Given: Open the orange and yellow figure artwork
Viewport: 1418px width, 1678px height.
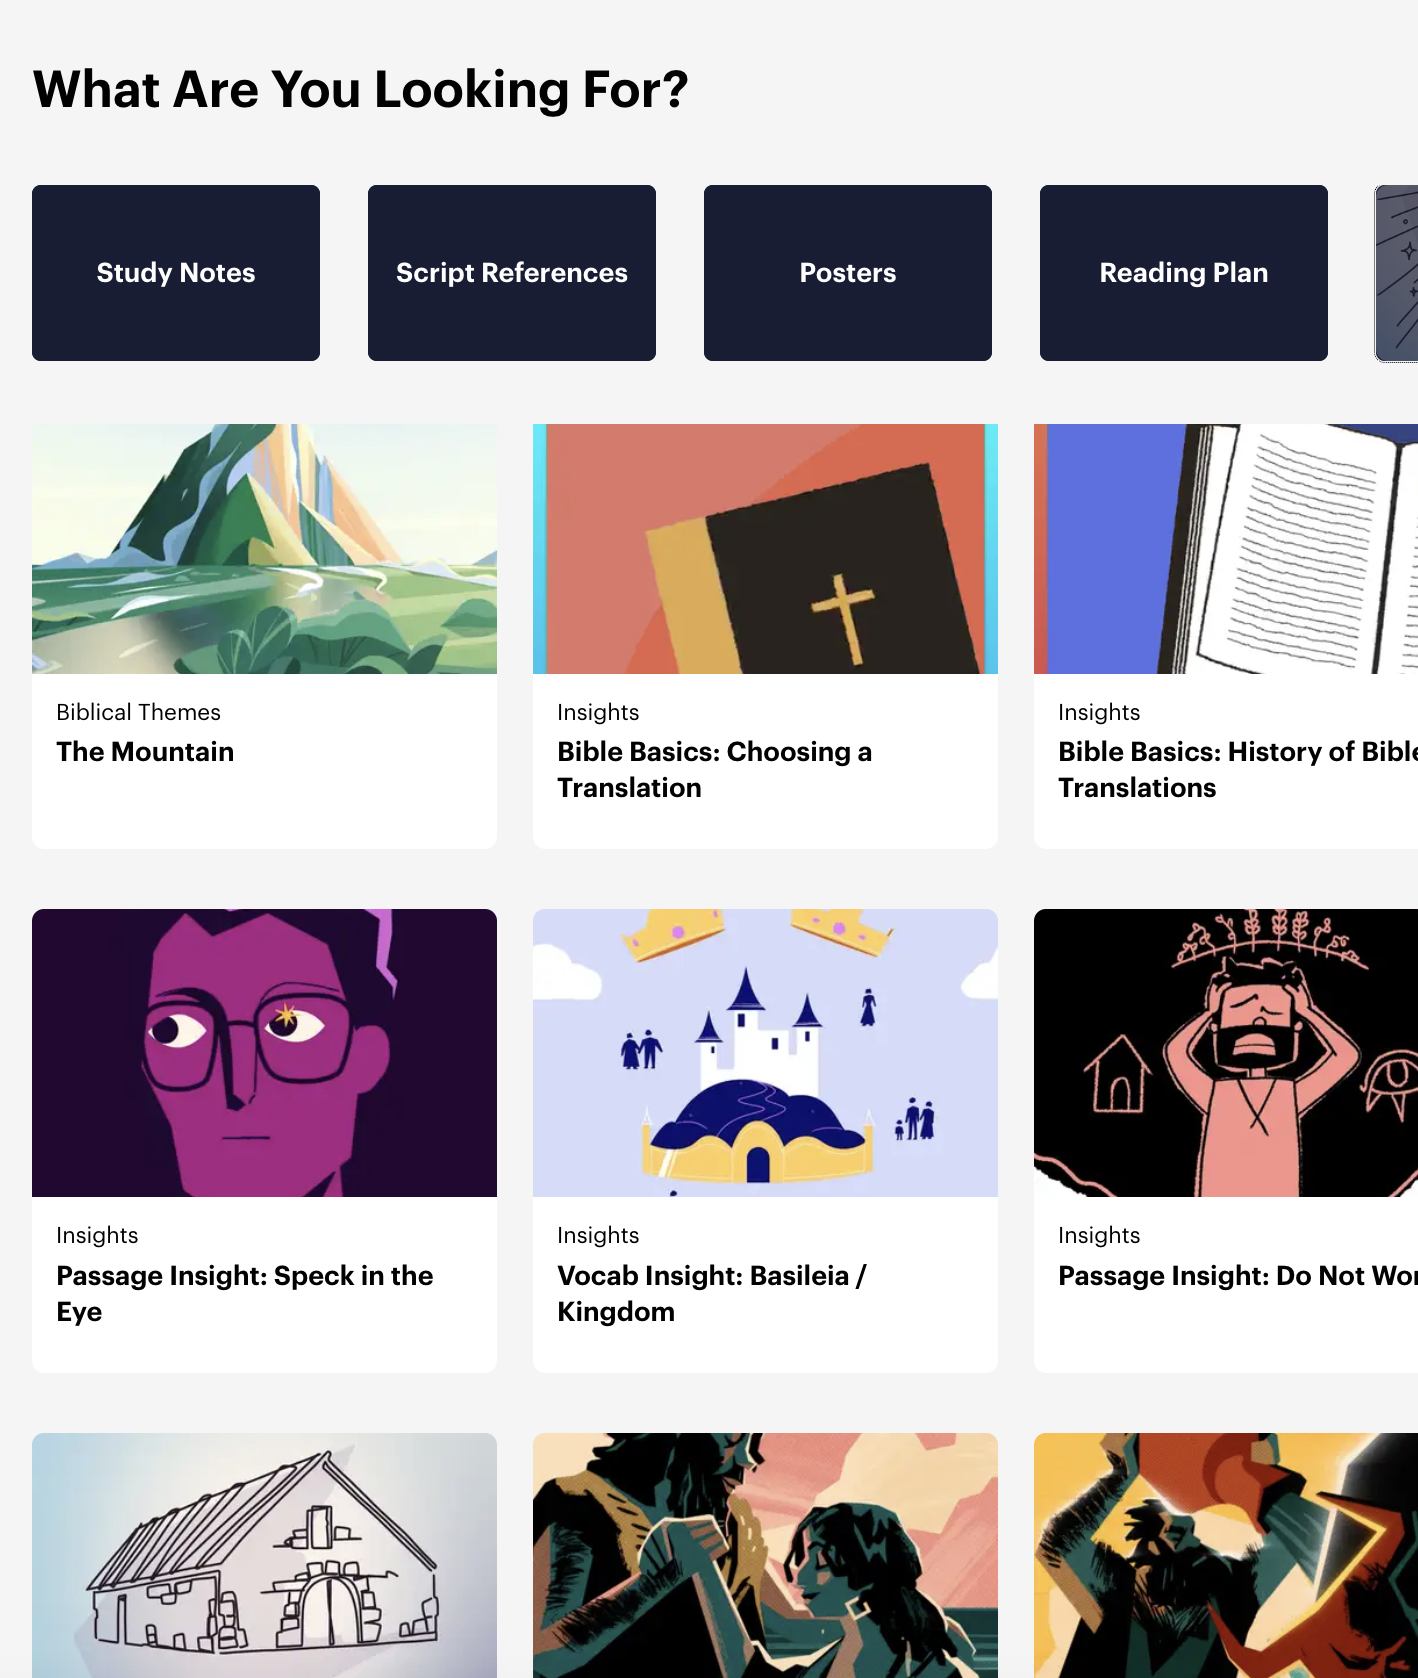Looking at the screenshot, I should click(1226, 1555).
